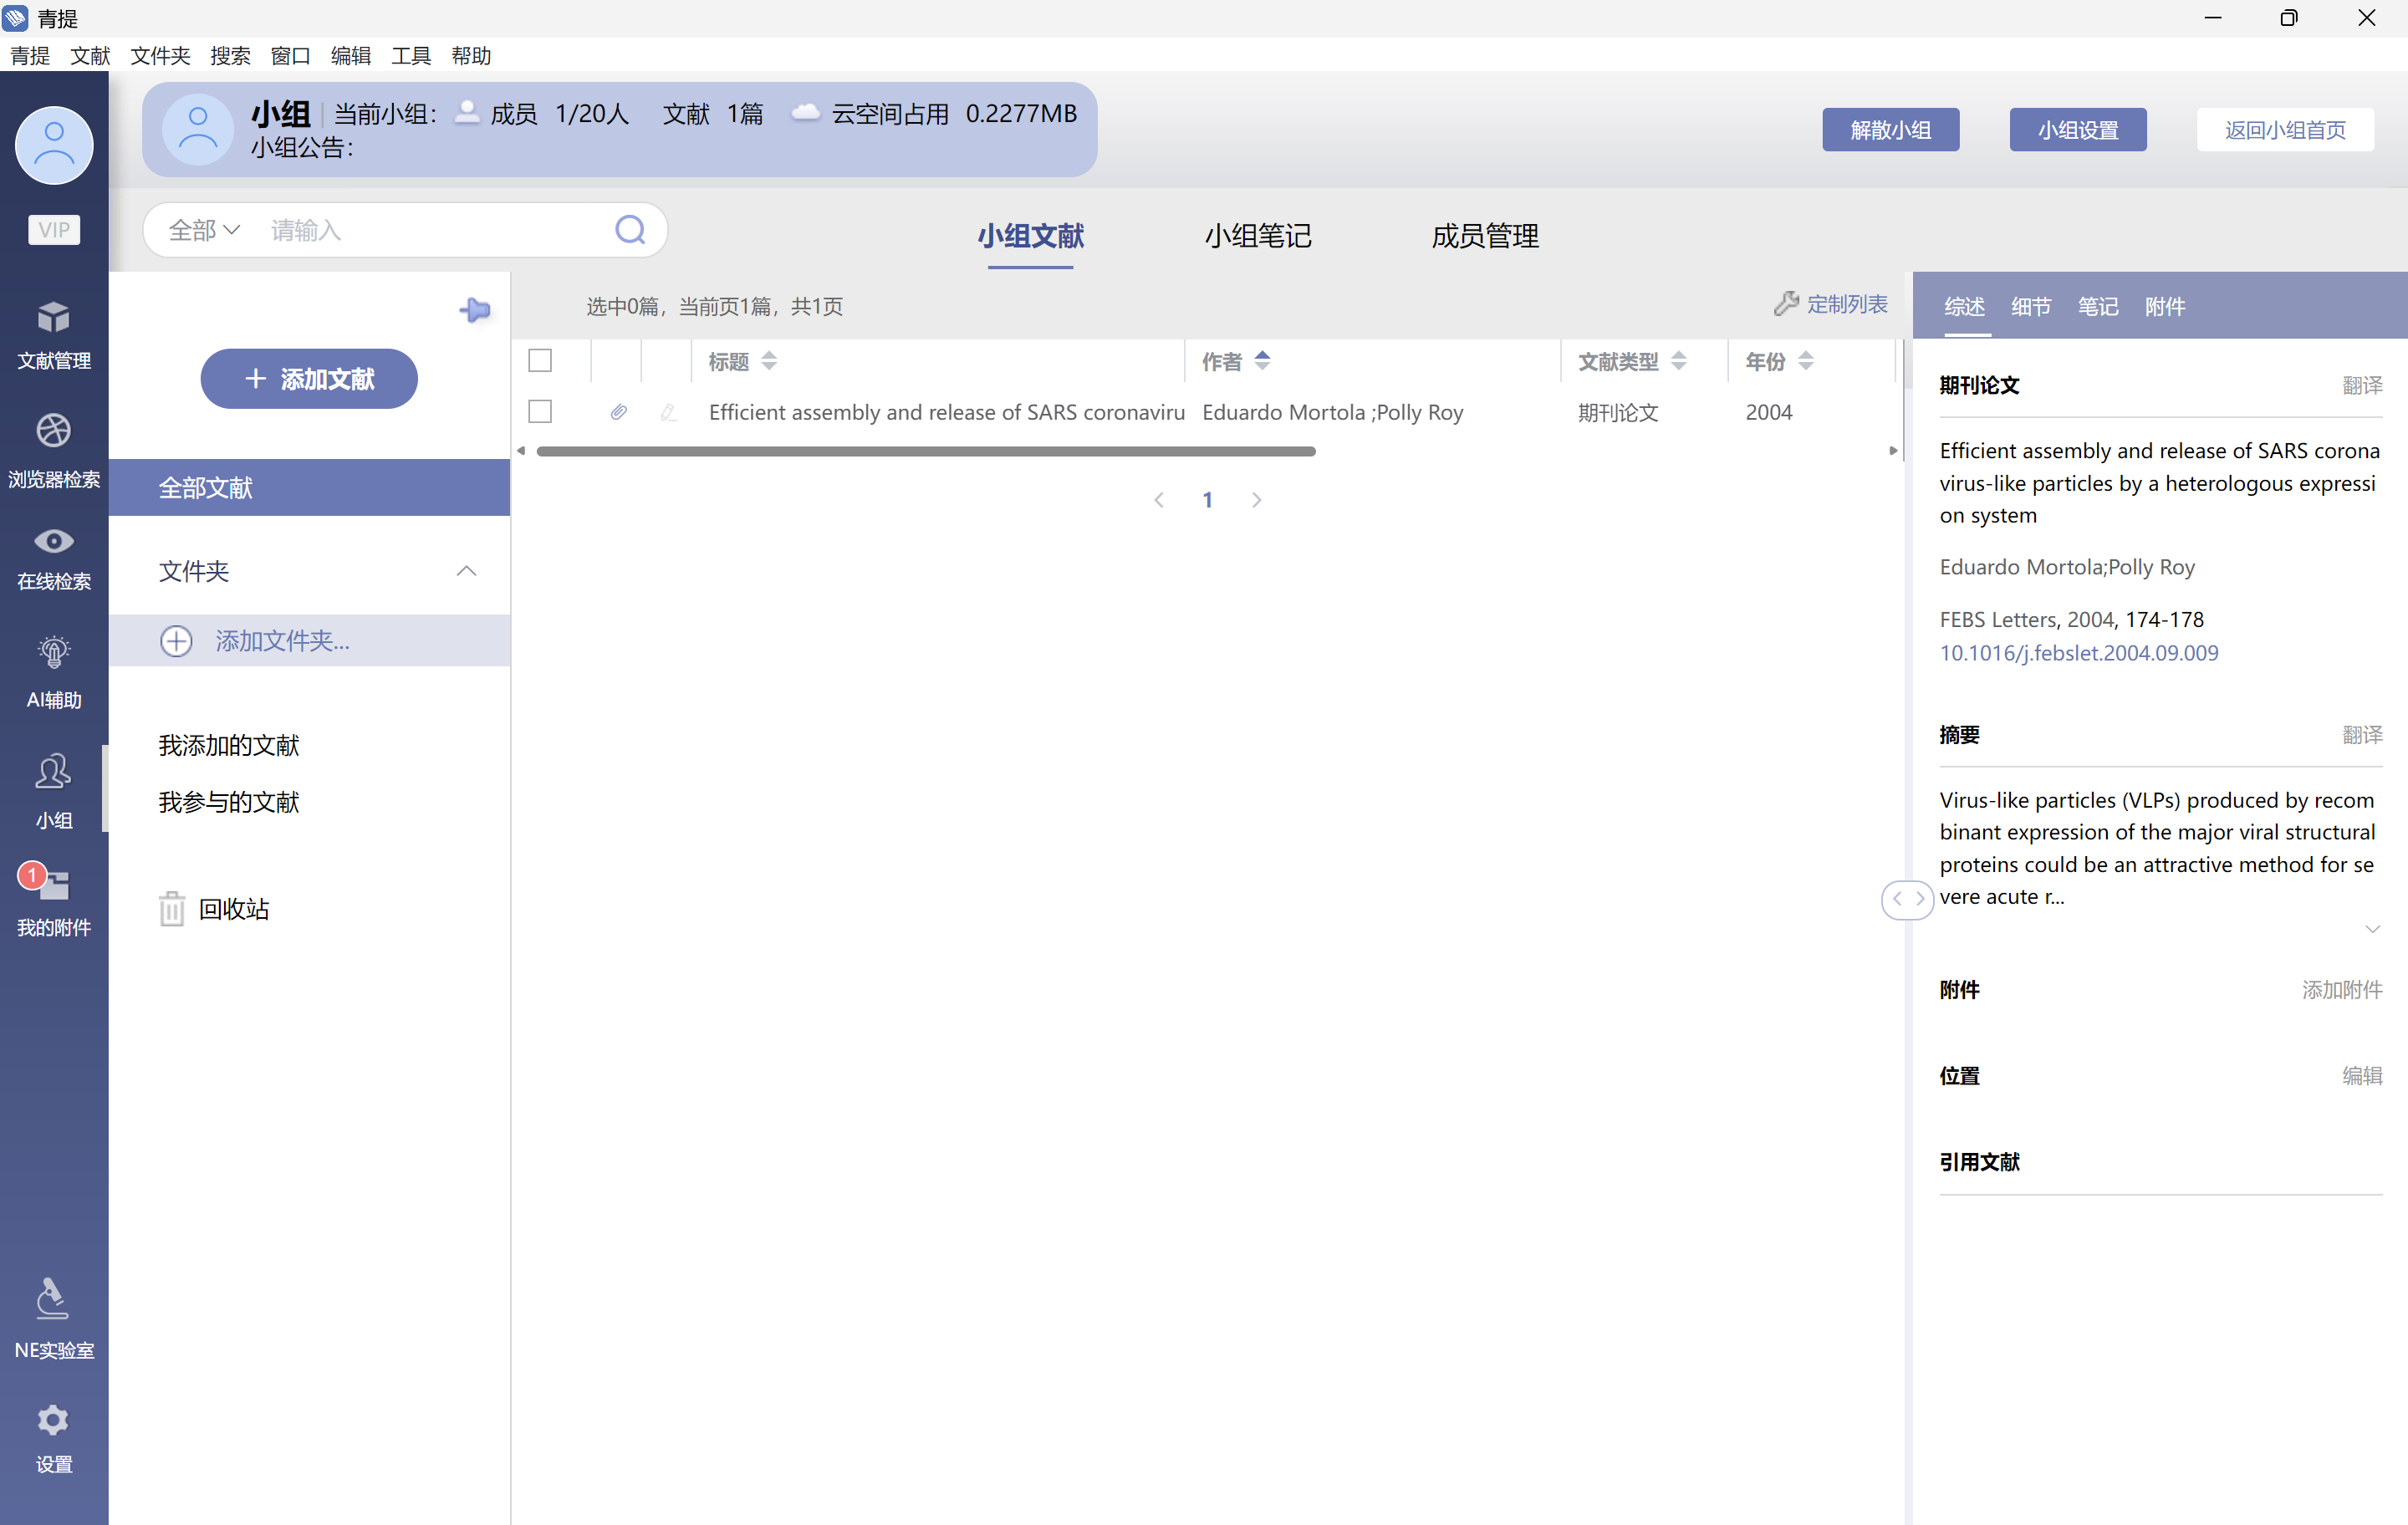Screen dimensions: 2408x1525
Task: Click 翻译 beside 摘要
Action: pos(2362,735)
